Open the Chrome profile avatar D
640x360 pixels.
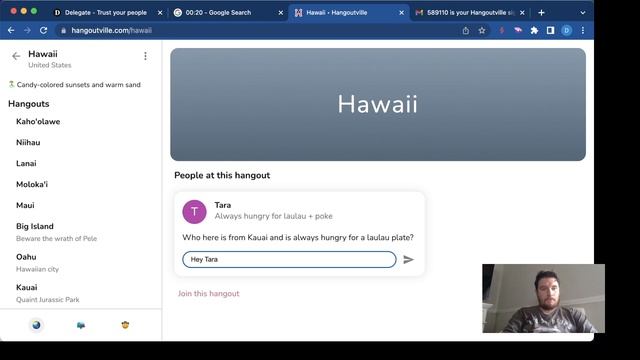567,31
